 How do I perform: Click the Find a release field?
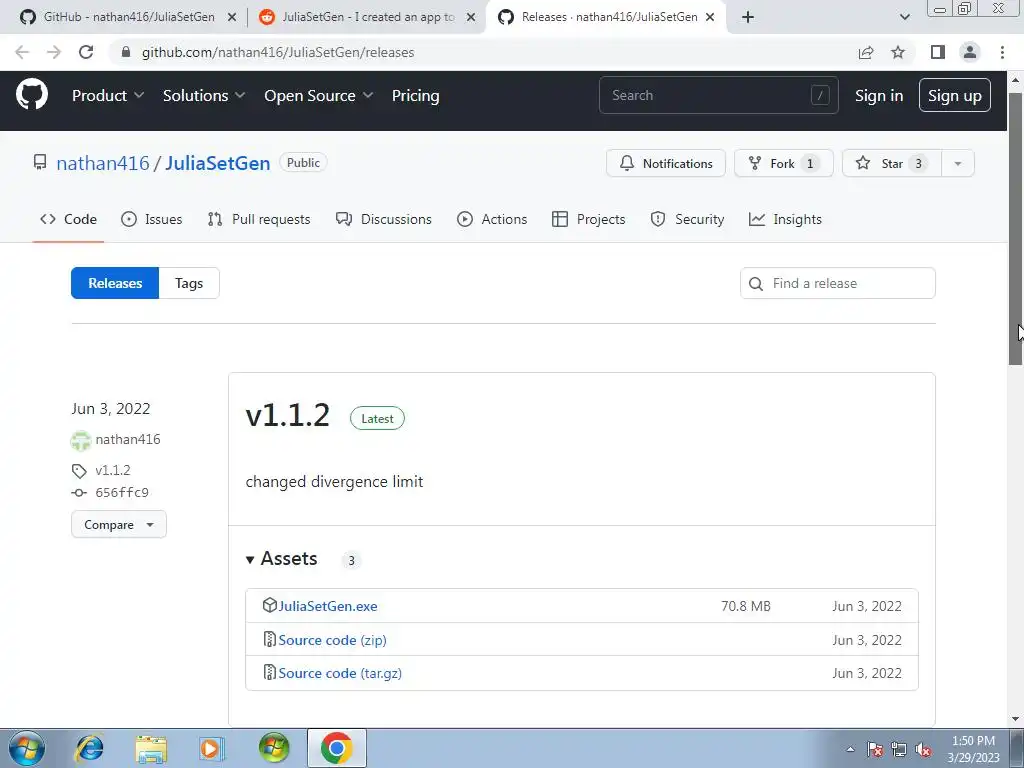click(x=838, y=283)
